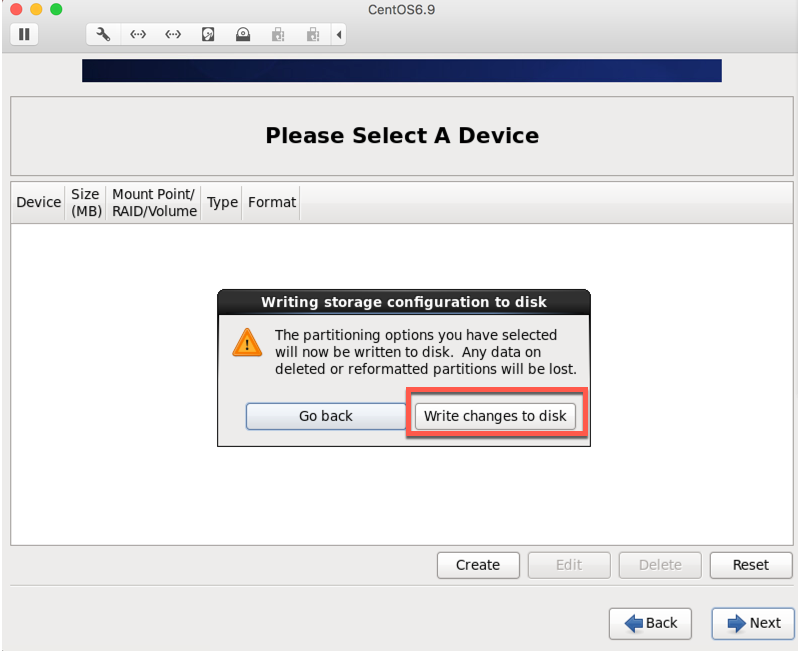The image size is (798, 651).
Task: Collapse the toolbar with the arrow
Action: [339, 34]
